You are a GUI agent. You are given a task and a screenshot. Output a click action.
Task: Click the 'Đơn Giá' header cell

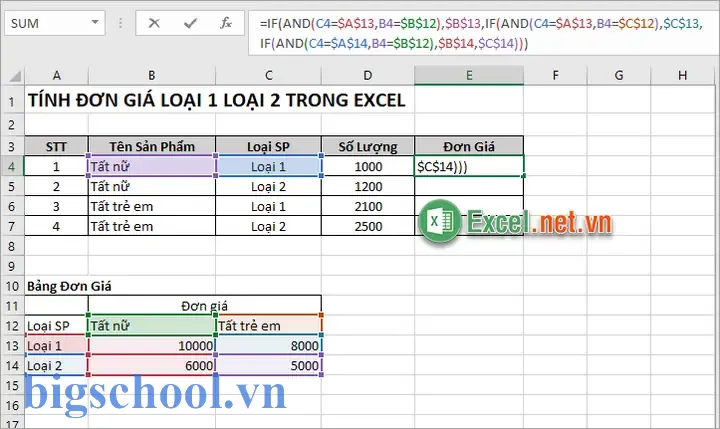[469, 147]
